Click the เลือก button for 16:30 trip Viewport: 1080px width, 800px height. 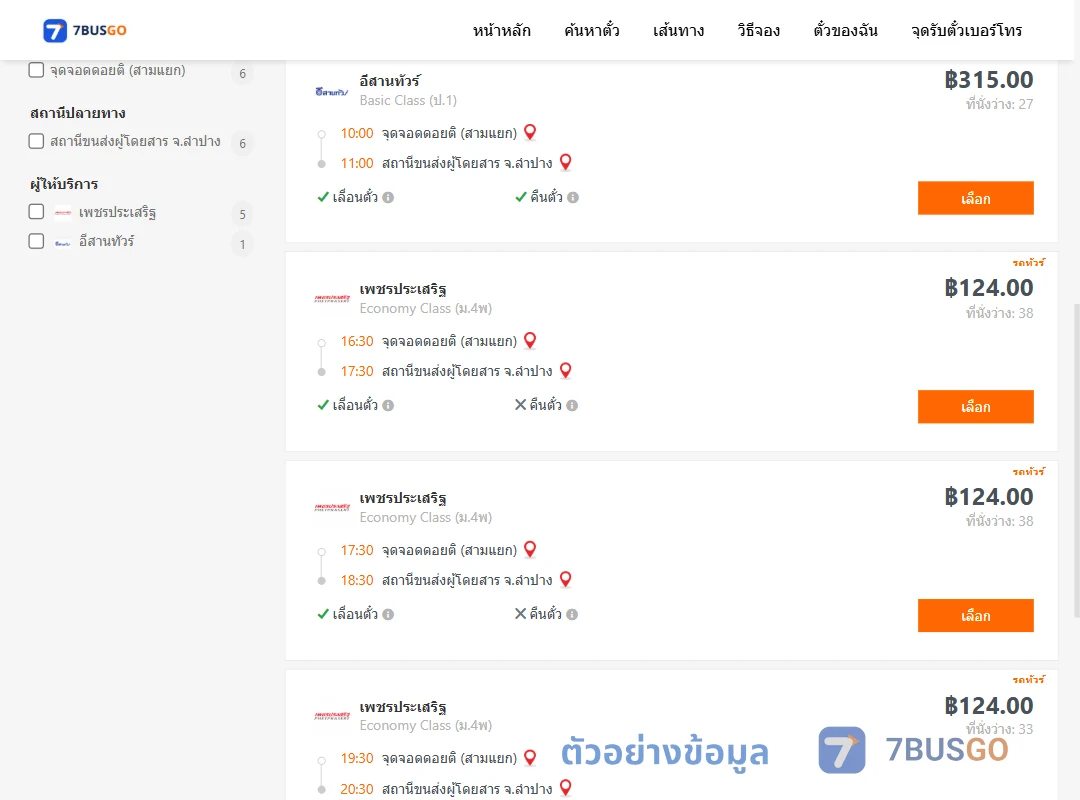point(975,407)
